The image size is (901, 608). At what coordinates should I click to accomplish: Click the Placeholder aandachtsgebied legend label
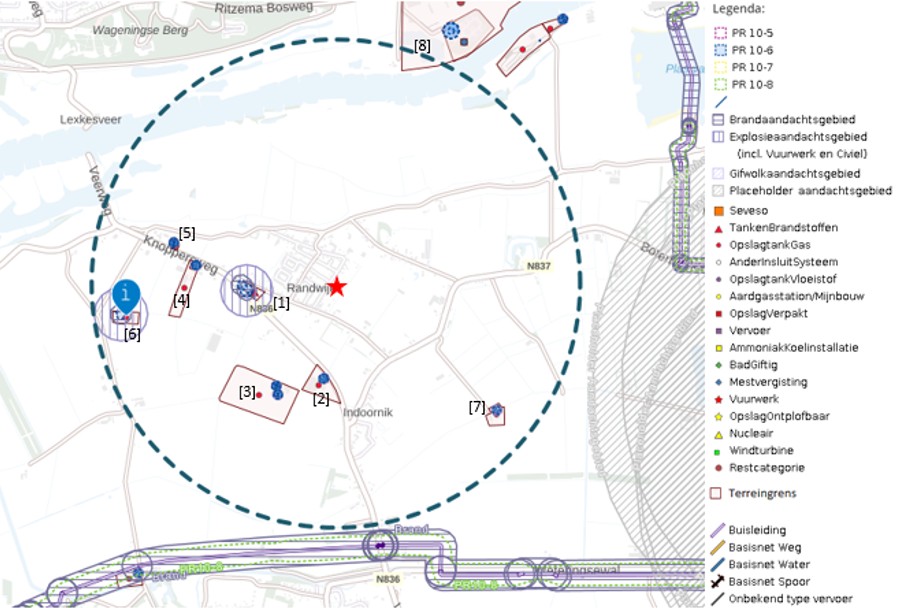pyautogui.click(x=810, y=191)
